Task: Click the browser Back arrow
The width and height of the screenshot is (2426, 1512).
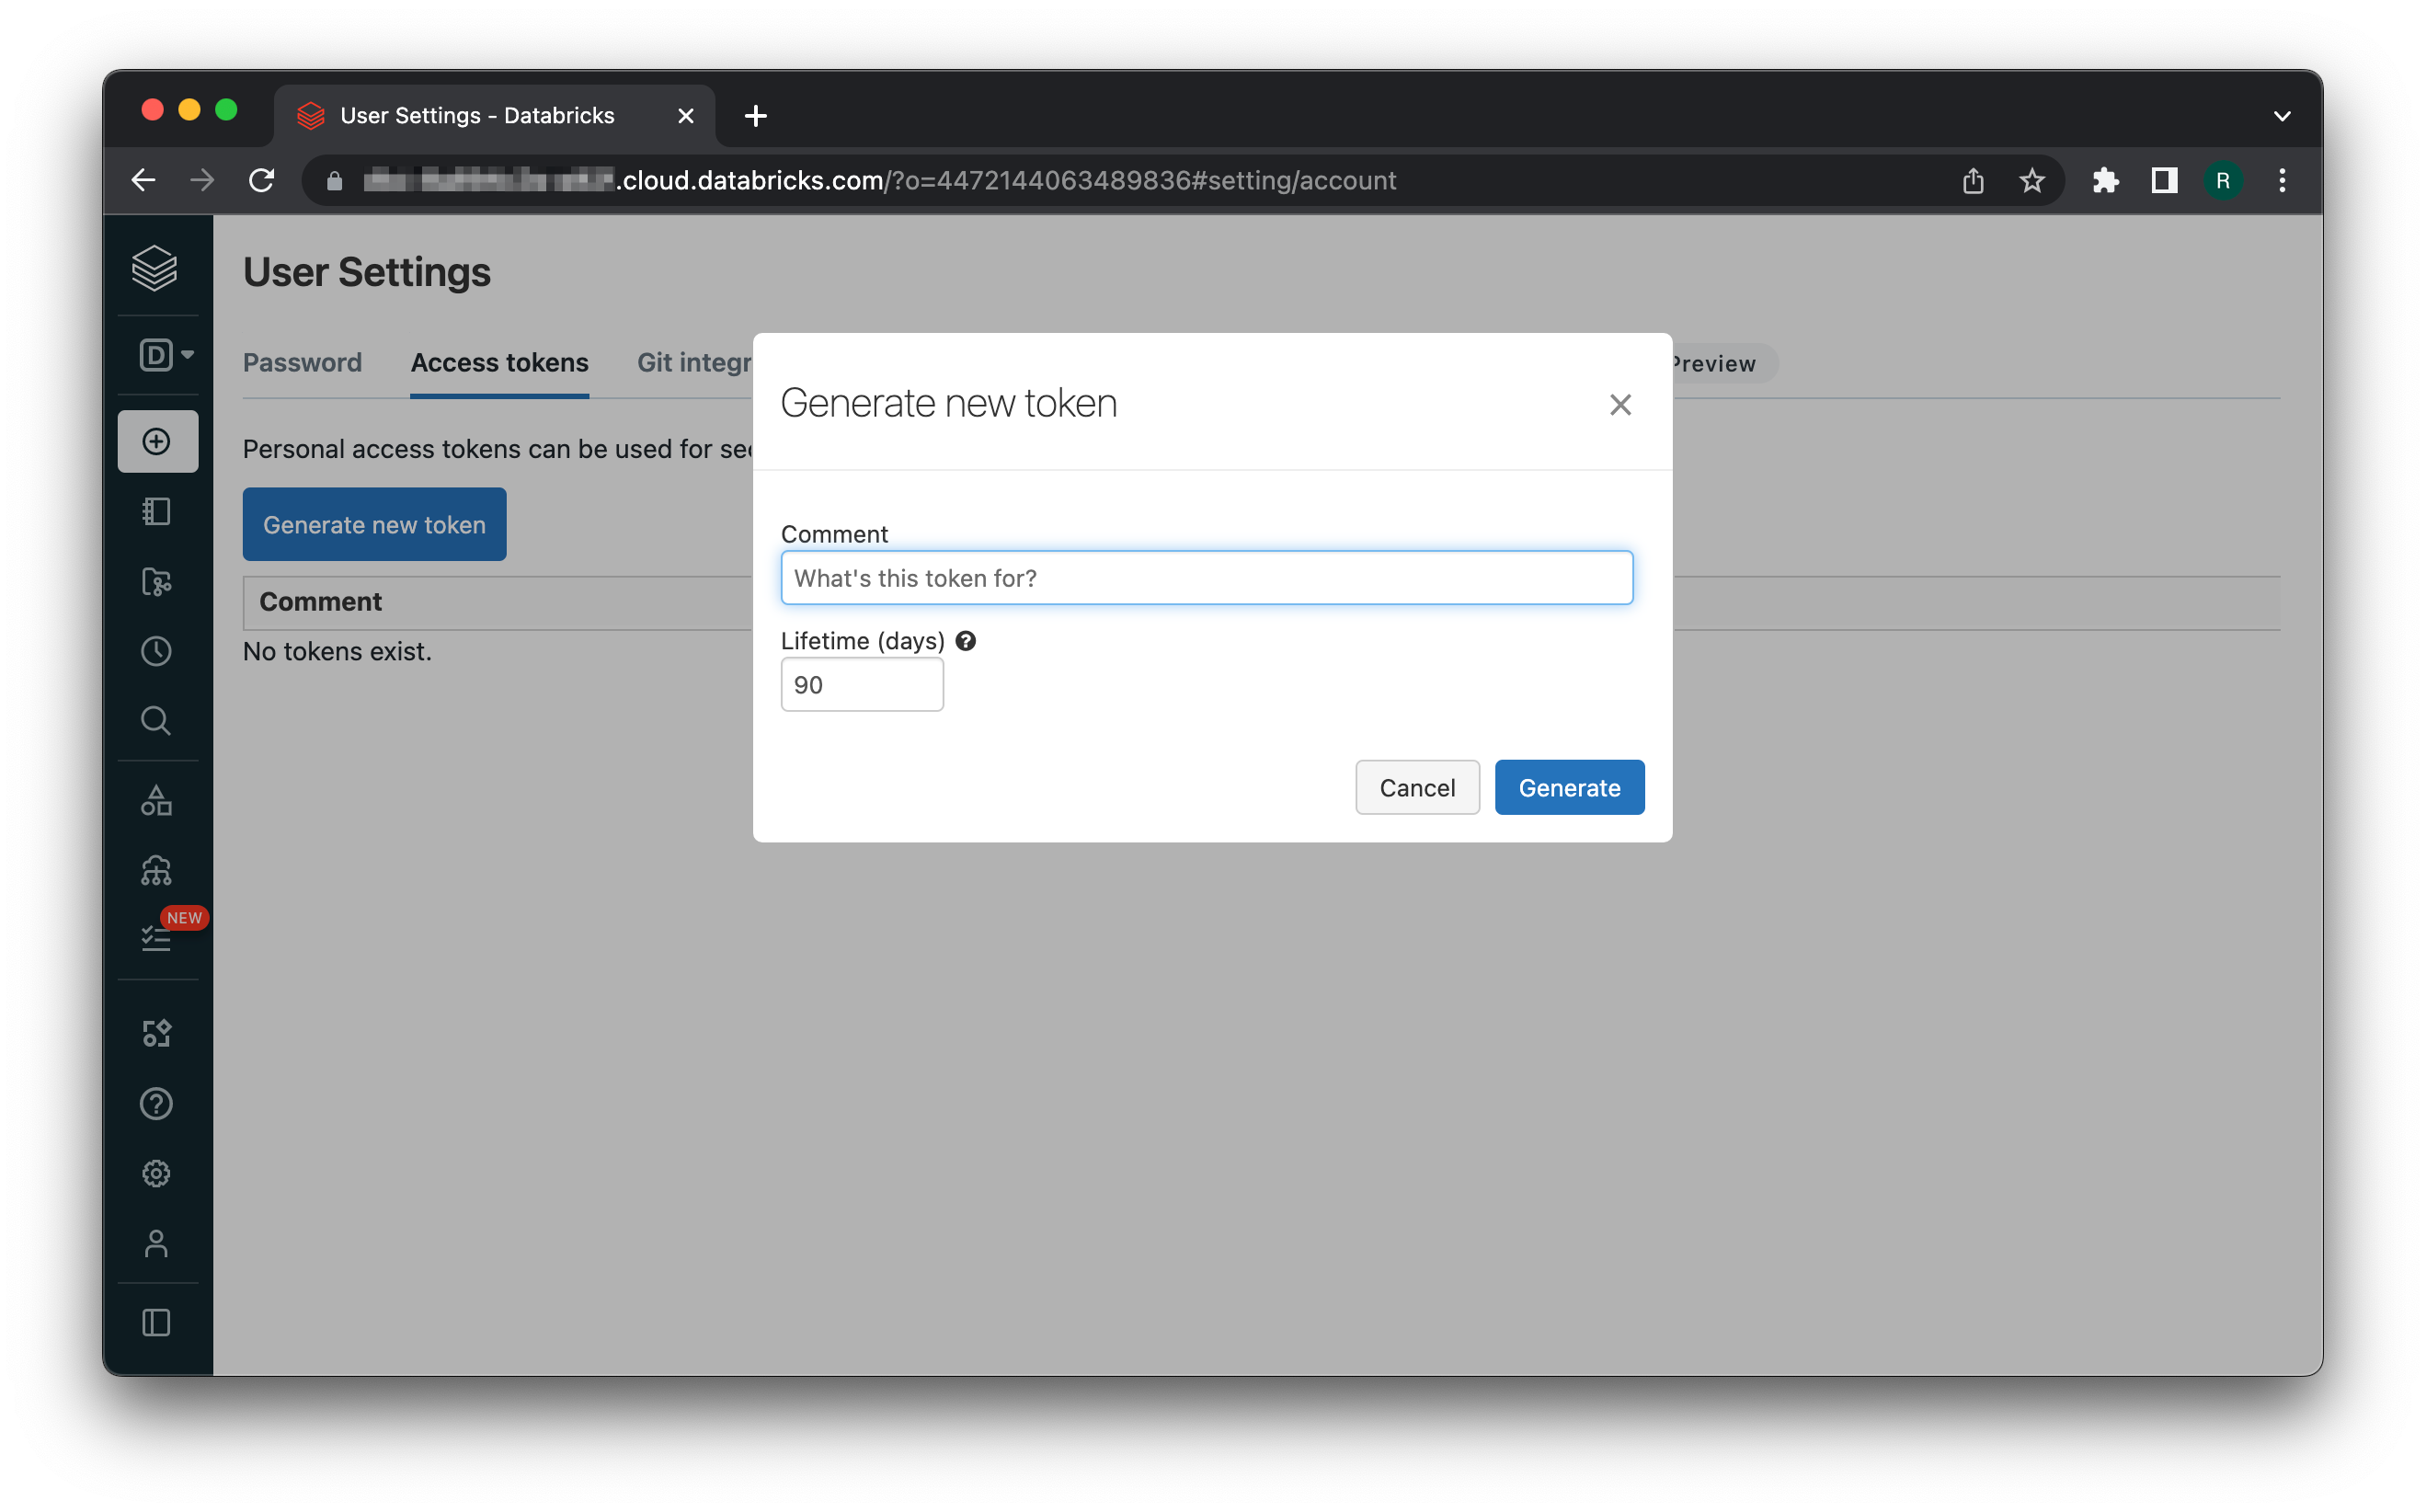Action: pyautogui.click(x=143, y=180)
